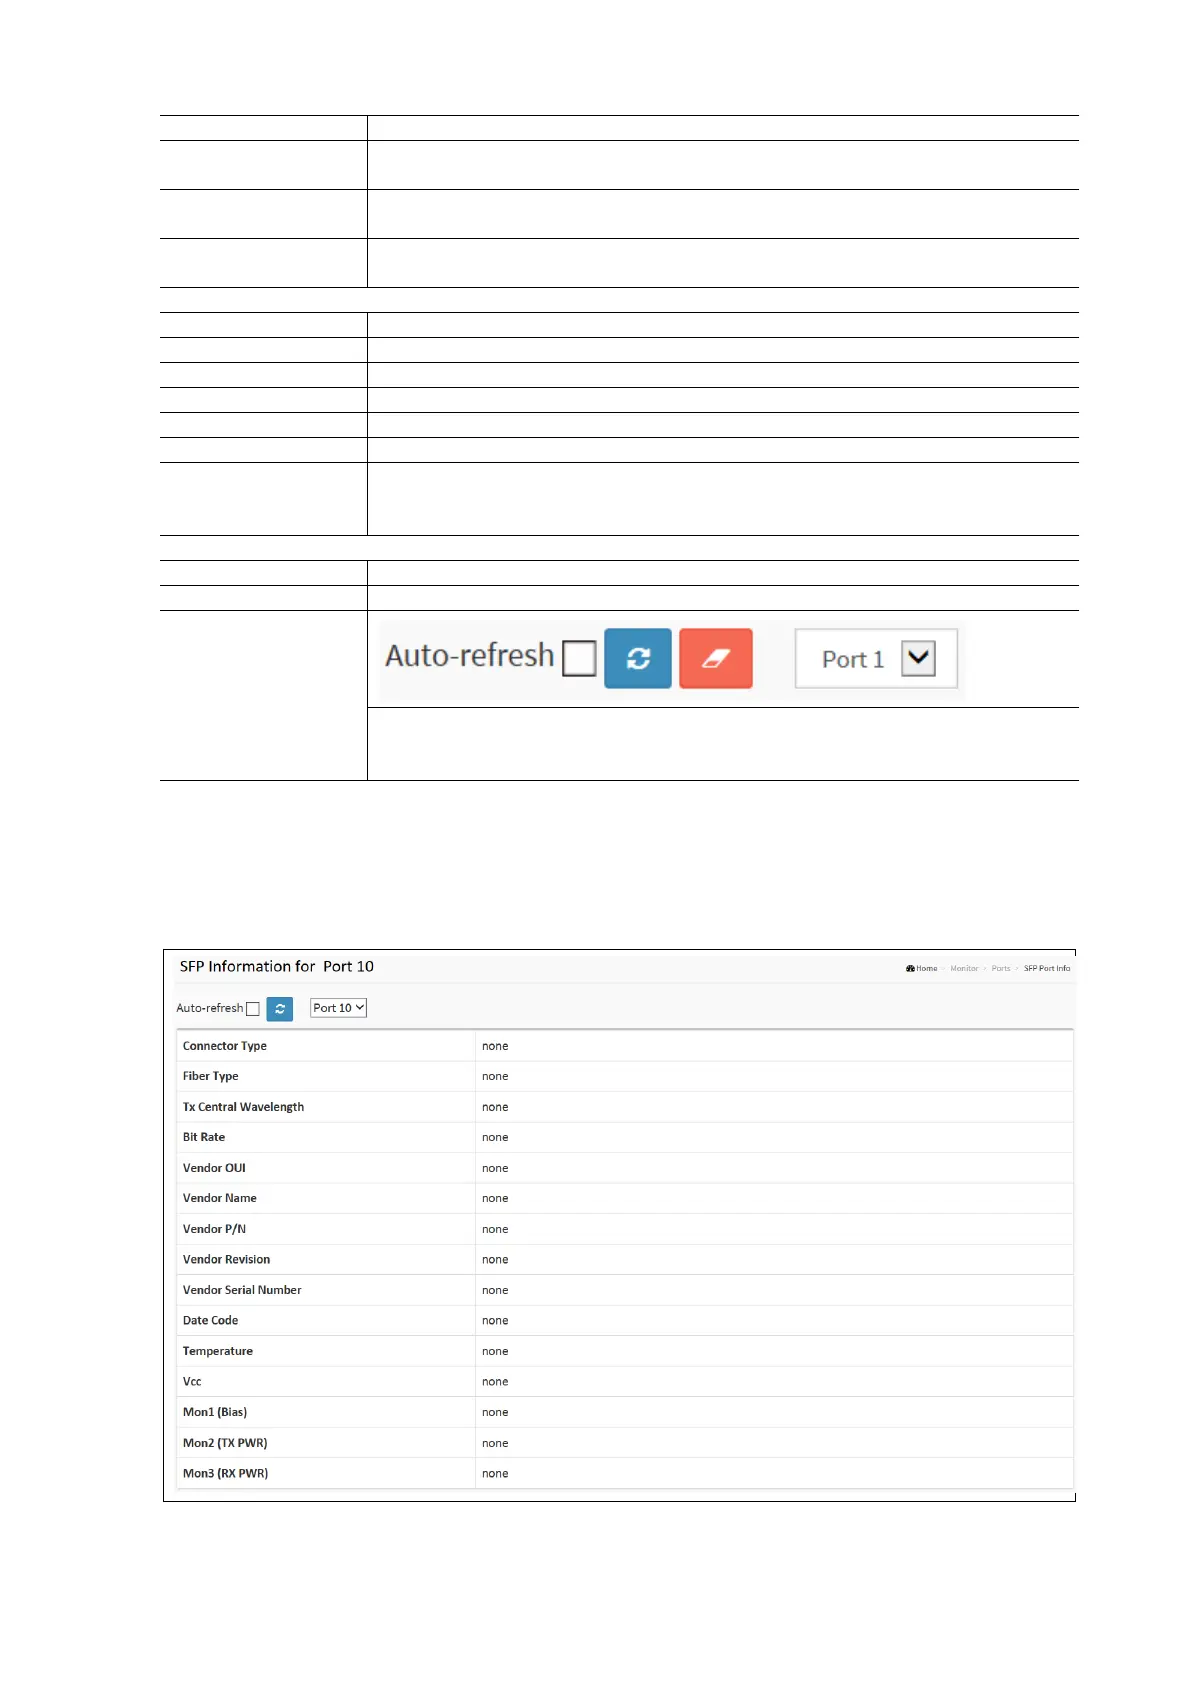Open the large Port 1 dropdown

click(876, 658)
